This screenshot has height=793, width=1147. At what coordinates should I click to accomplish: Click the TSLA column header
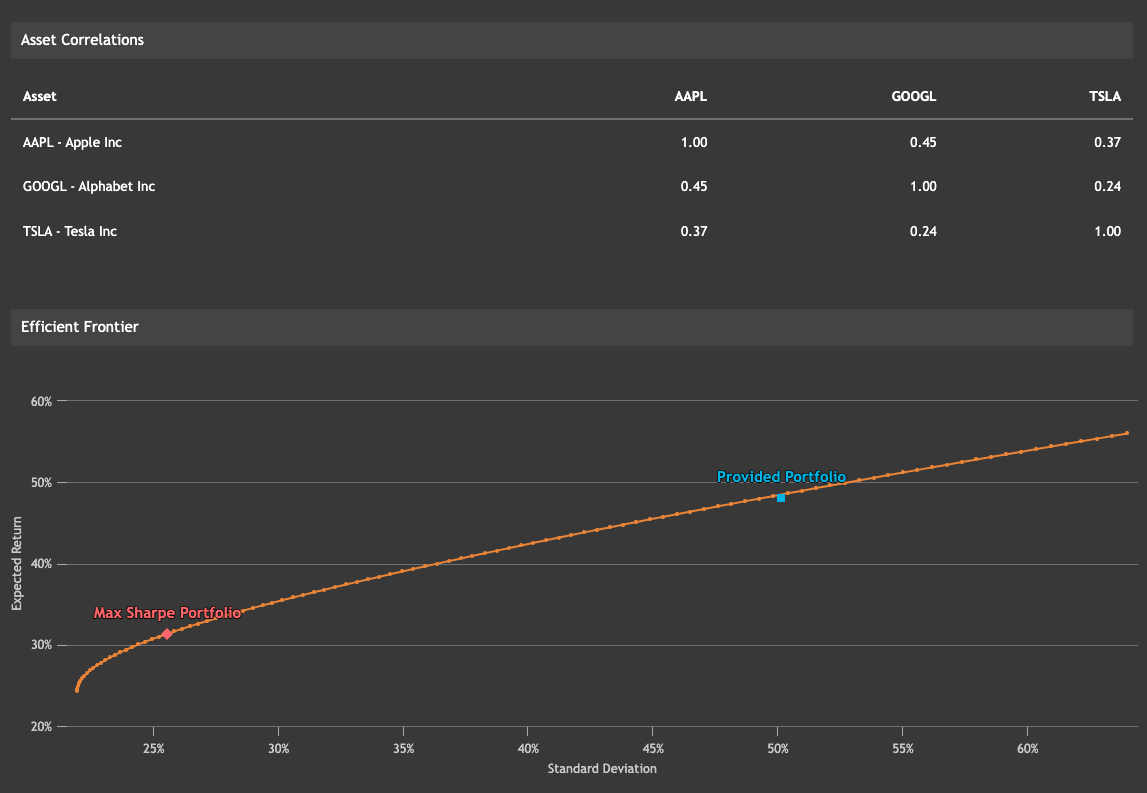click(x=1105, y=96)
